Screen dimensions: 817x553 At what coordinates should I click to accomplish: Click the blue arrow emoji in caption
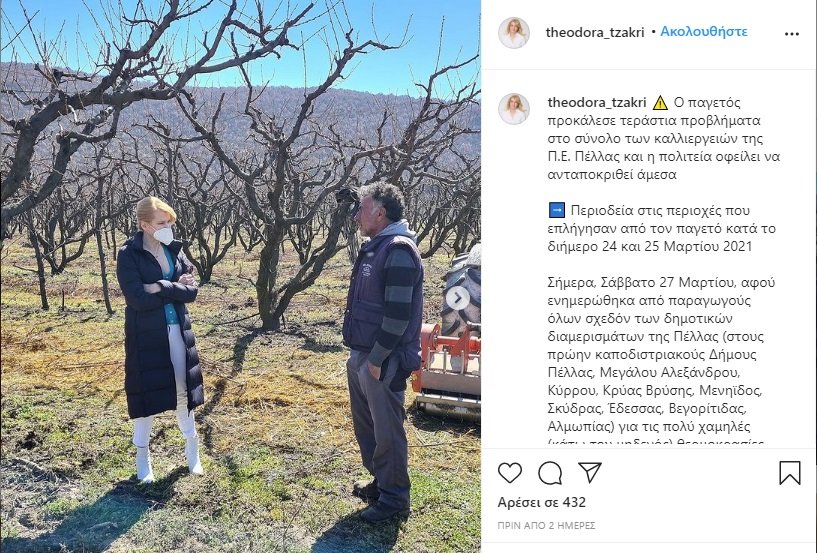pos(557,211)
